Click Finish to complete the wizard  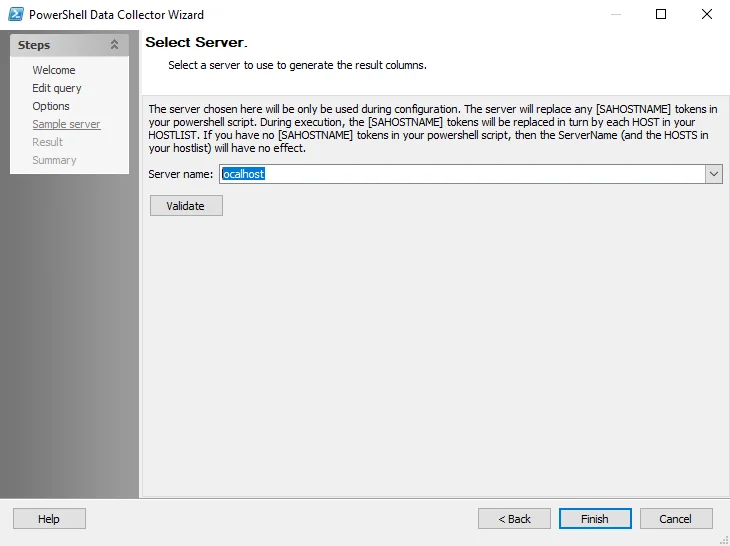point(595,519)
